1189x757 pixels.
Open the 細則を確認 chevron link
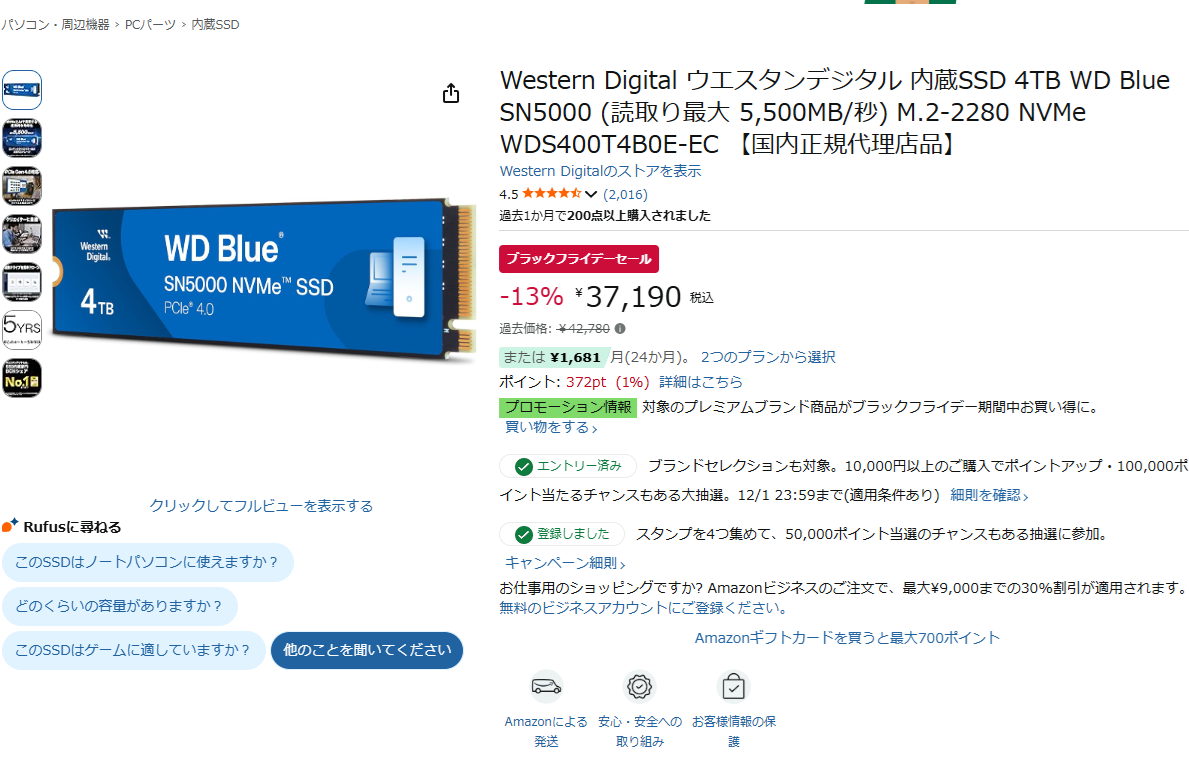pos(989,495)
